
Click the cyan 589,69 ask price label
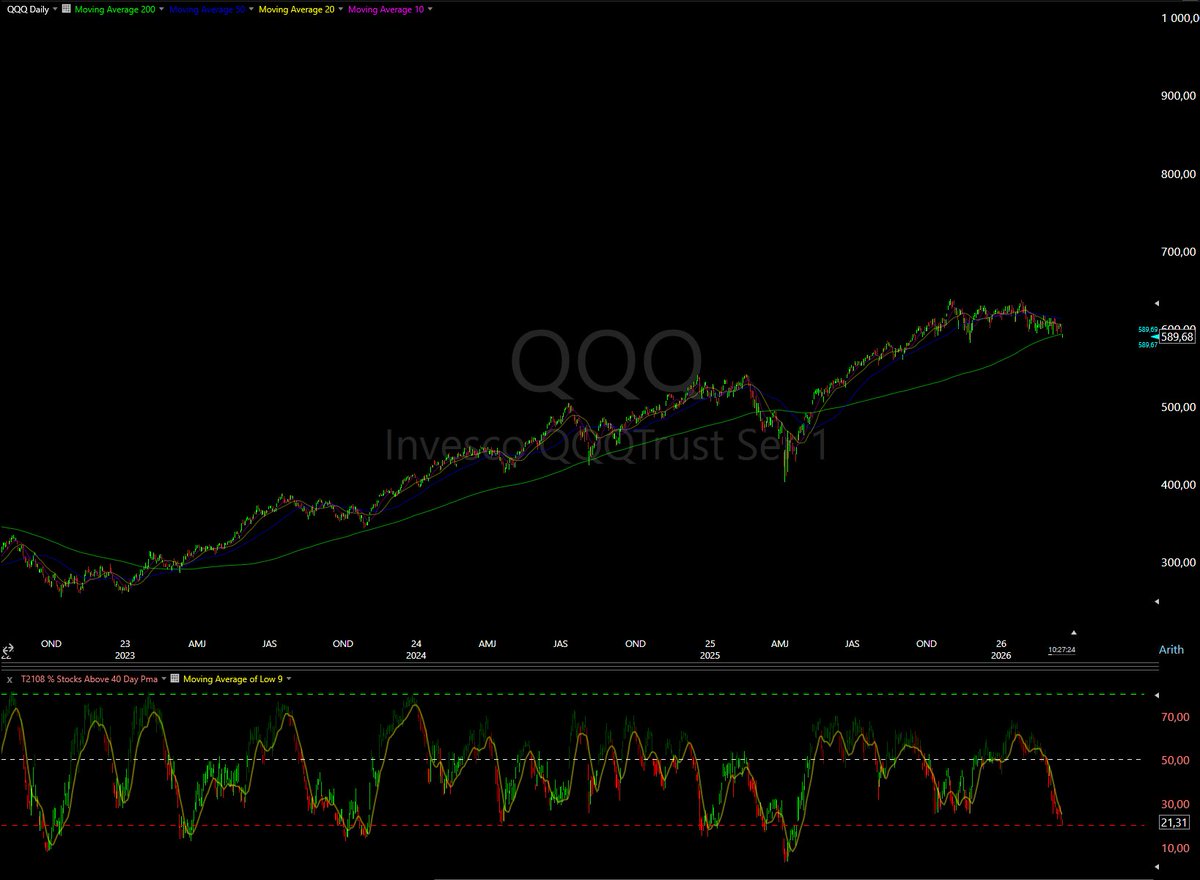1147,329
